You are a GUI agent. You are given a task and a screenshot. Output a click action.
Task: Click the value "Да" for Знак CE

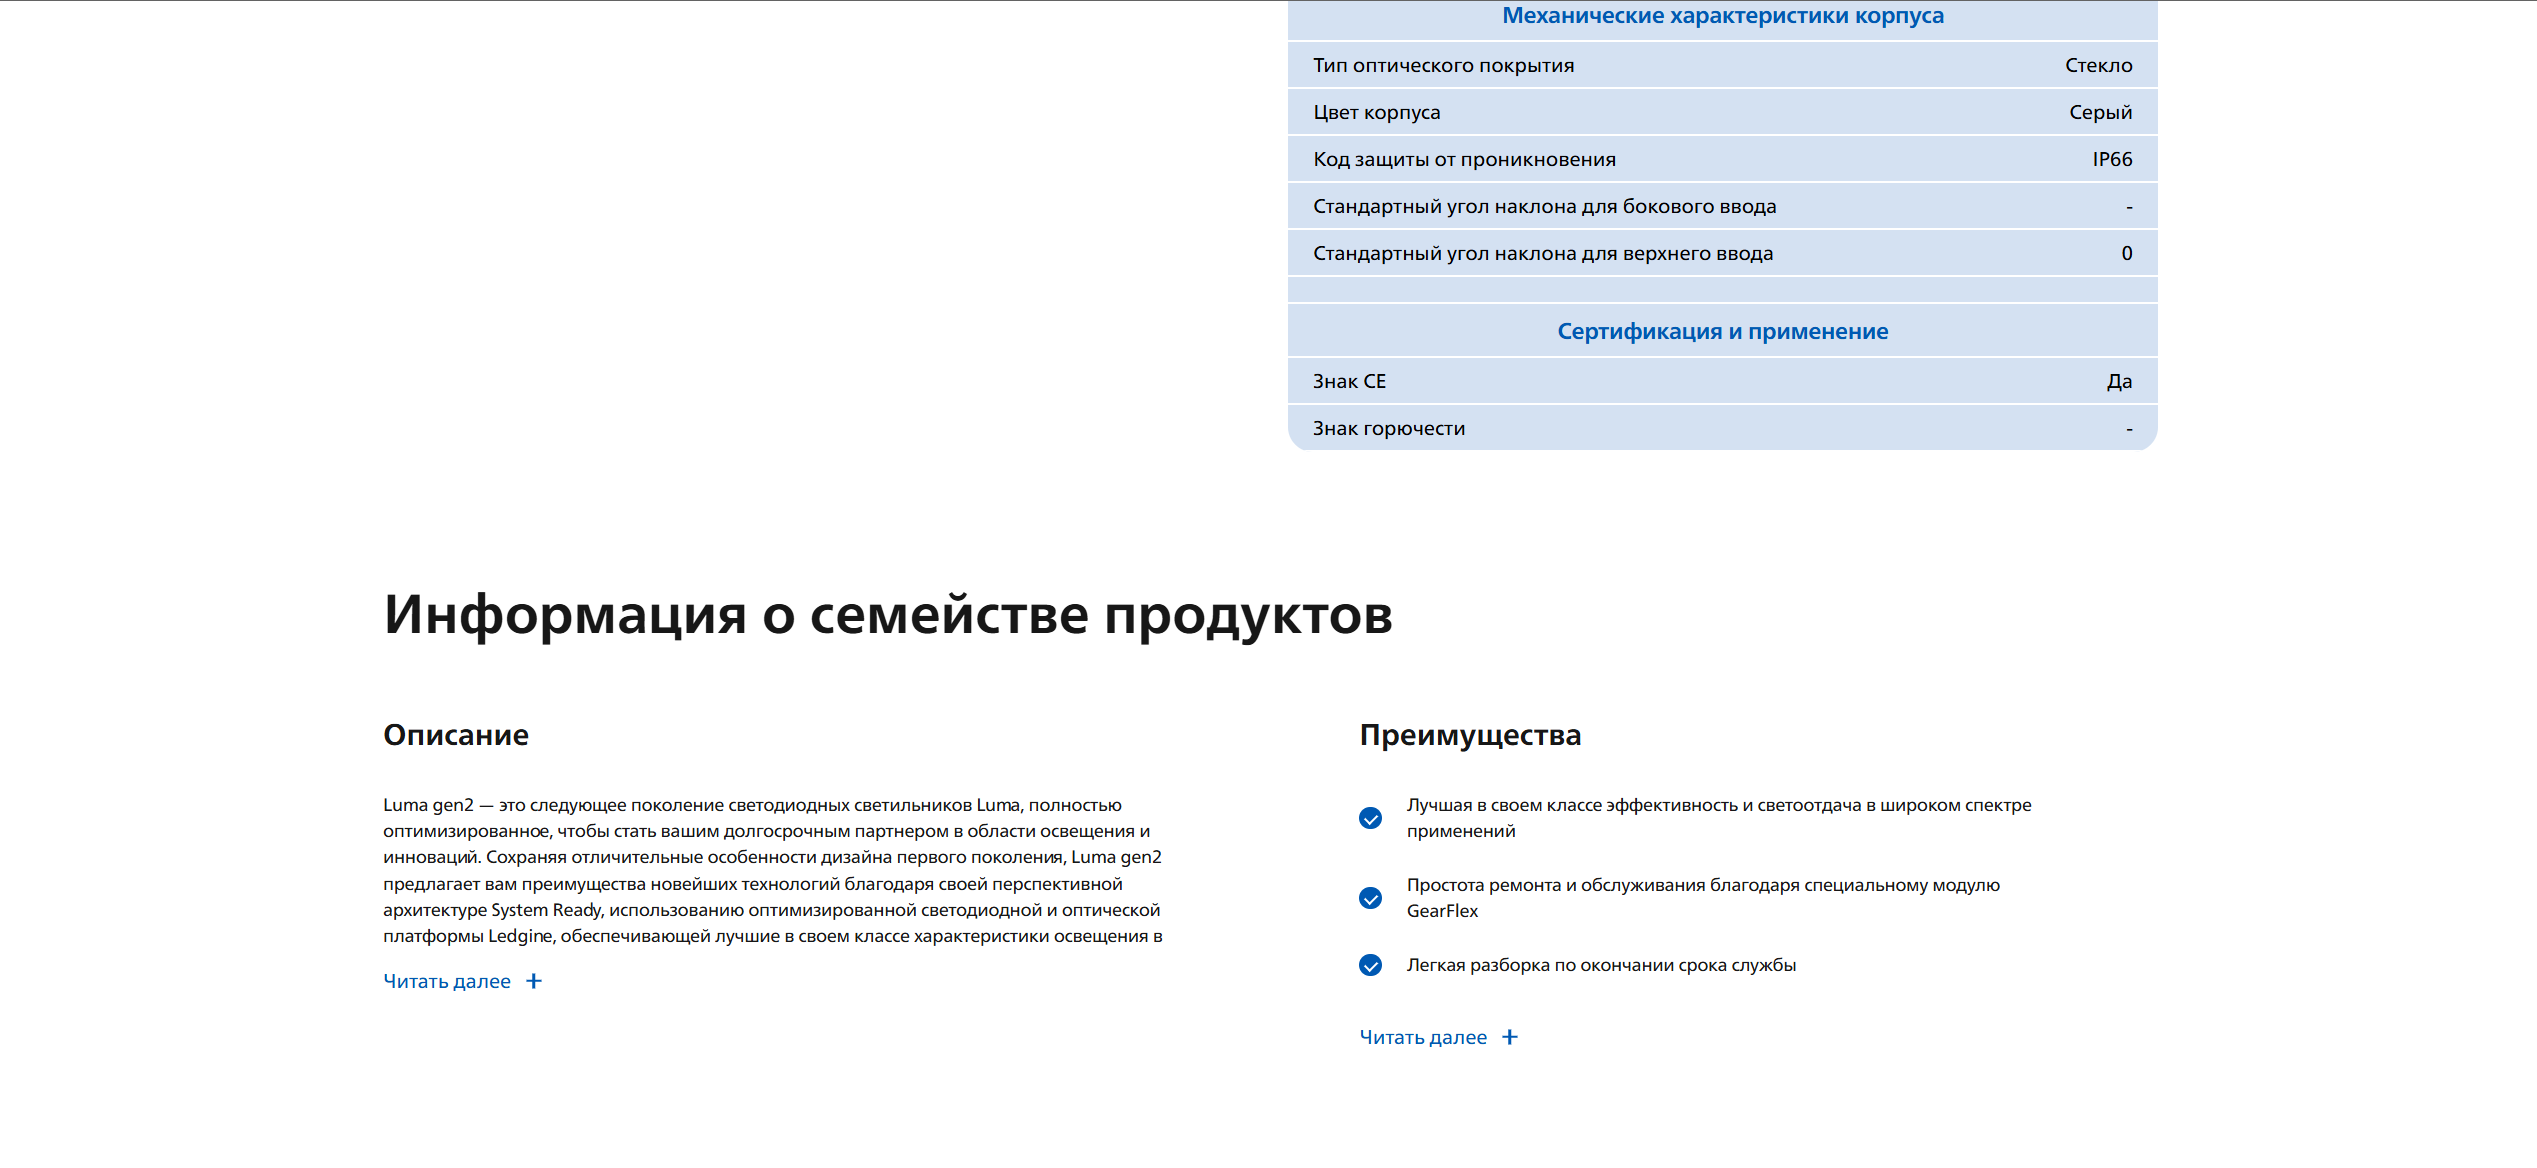tap(2119, 381)
